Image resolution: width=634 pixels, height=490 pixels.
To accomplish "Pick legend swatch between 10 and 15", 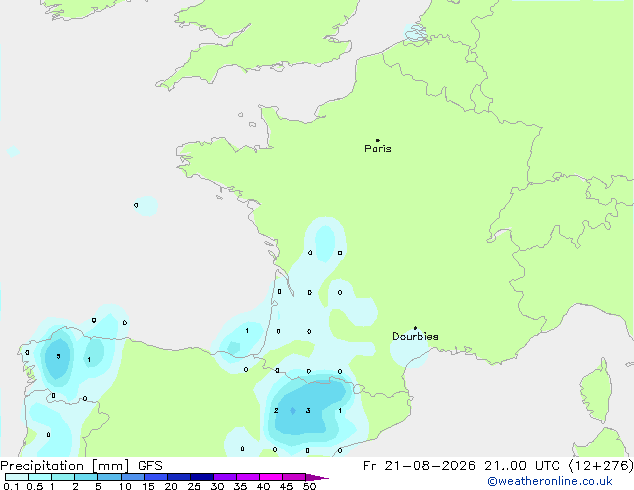I will 133,477.
